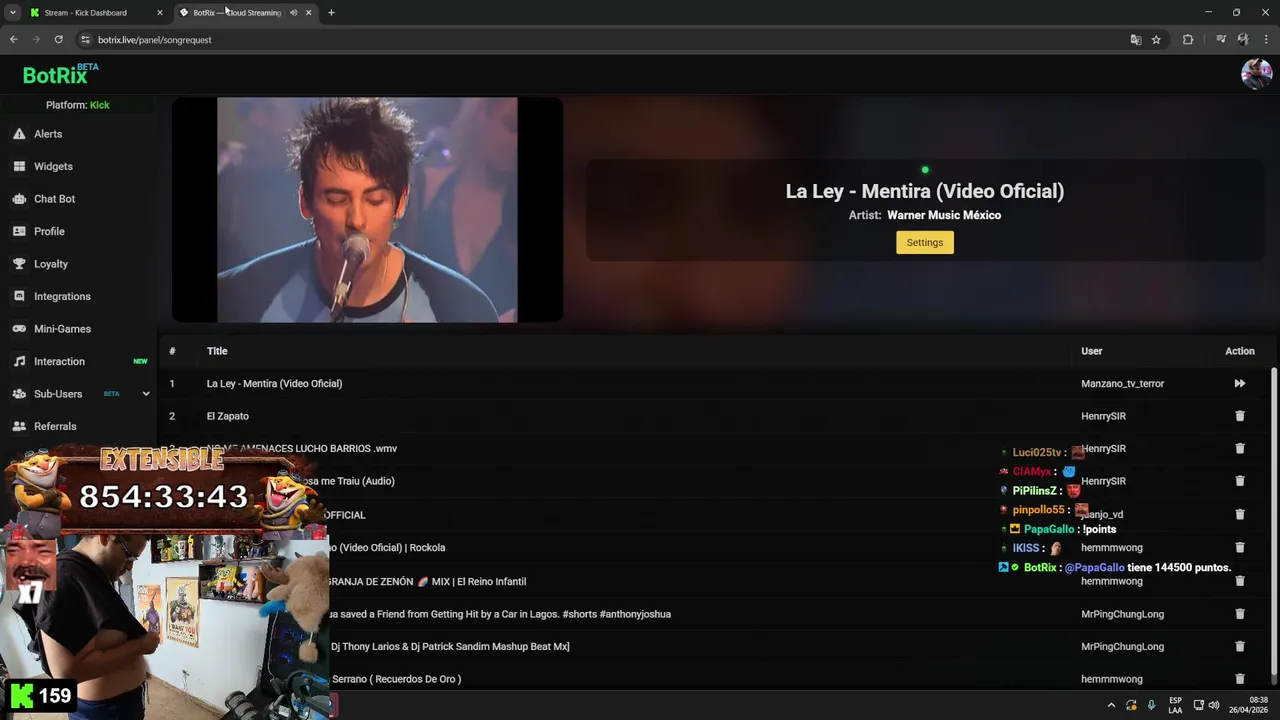Switch the ESP LAA keyboard language indicator
Image resolution: width=1280 pixels, height=720 pixels.
pyautogui.click(x=1176, y=705)
